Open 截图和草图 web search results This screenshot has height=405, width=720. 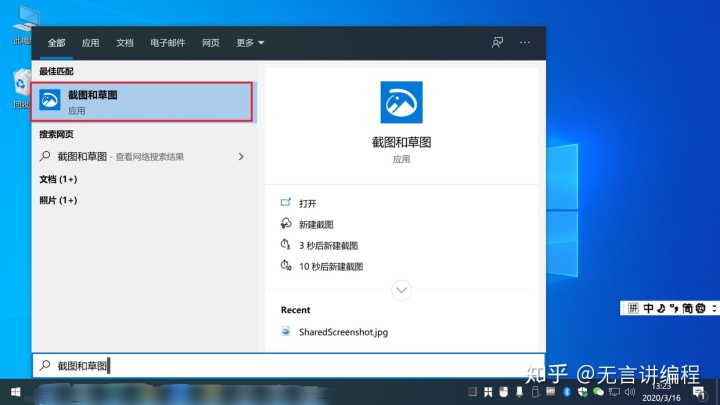click(x=142, y=157)
